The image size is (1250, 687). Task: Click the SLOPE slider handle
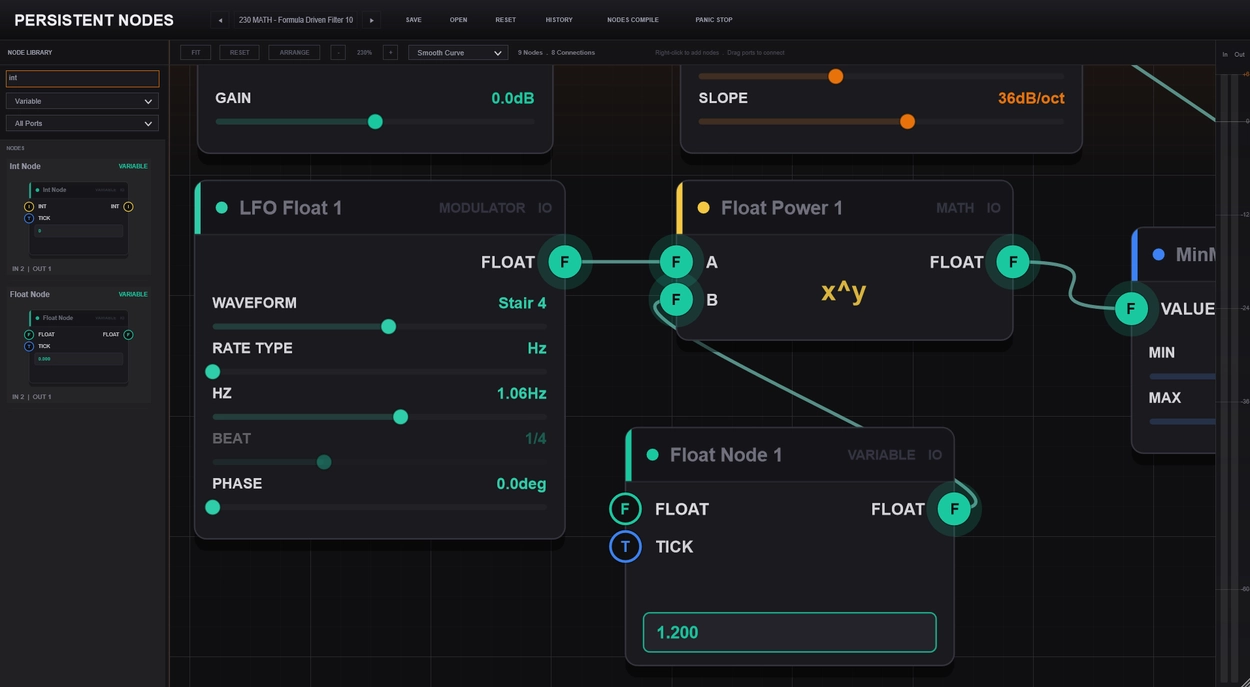[907, 122]
